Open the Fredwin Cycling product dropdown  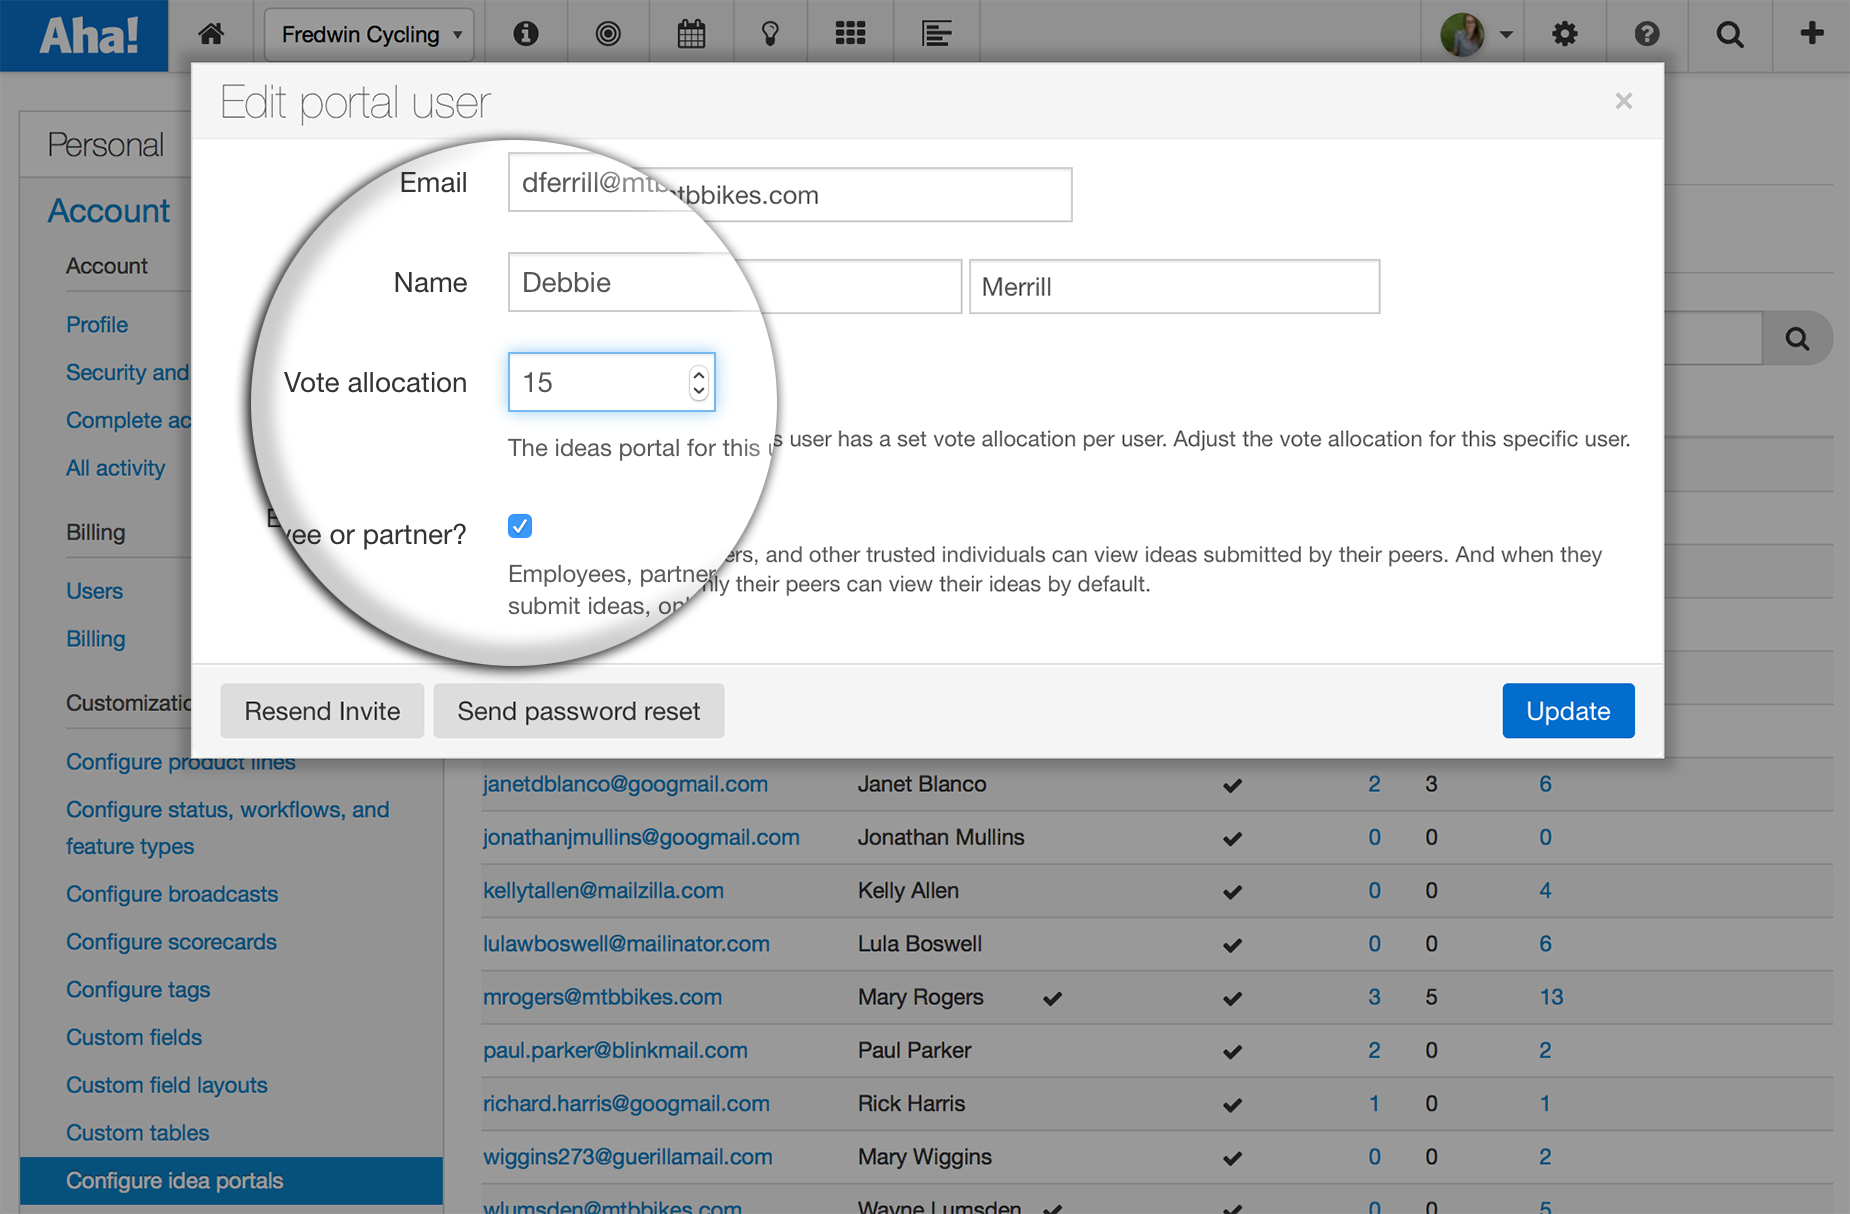click(369, 35)
